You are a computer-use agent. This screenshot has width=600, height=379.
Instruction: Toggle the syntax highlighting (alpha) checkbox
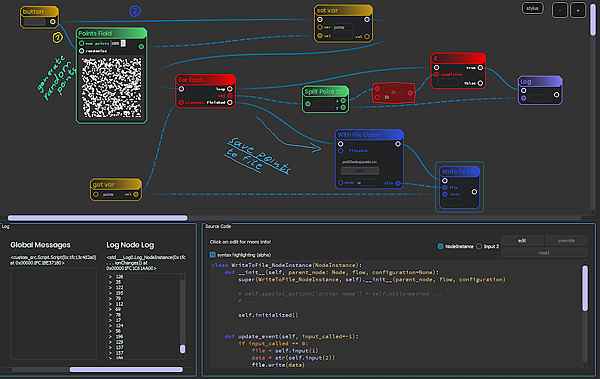(x=212, y=255)
